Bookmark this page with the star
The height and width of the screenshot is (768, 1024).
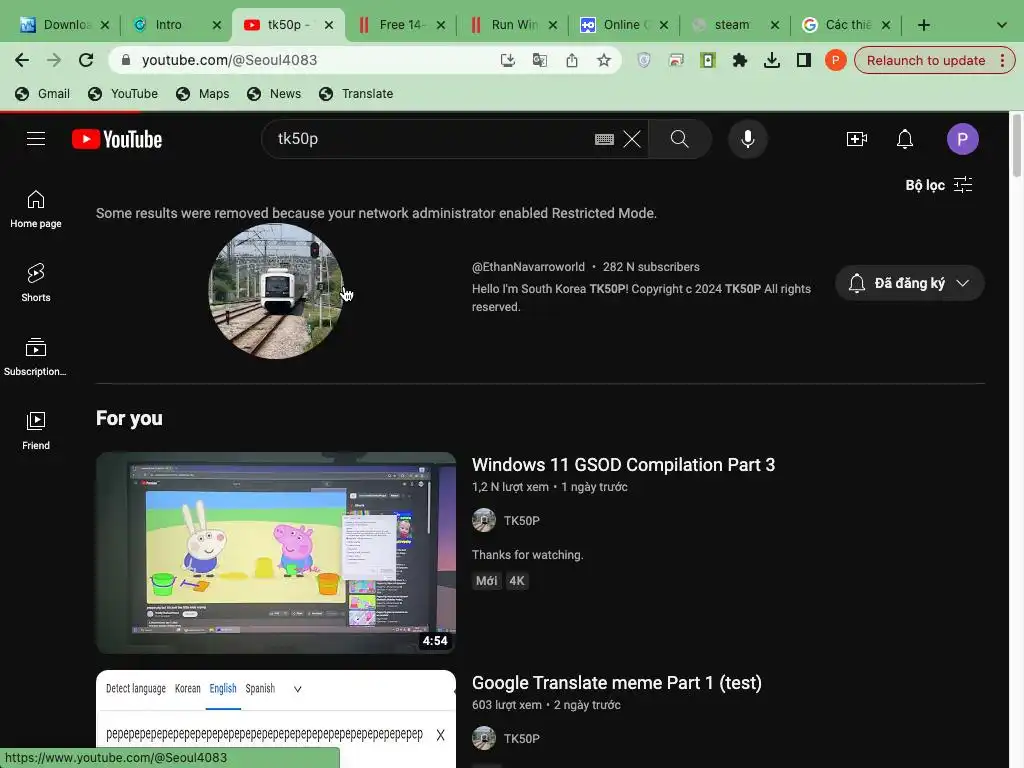click(x=603, y=61)
